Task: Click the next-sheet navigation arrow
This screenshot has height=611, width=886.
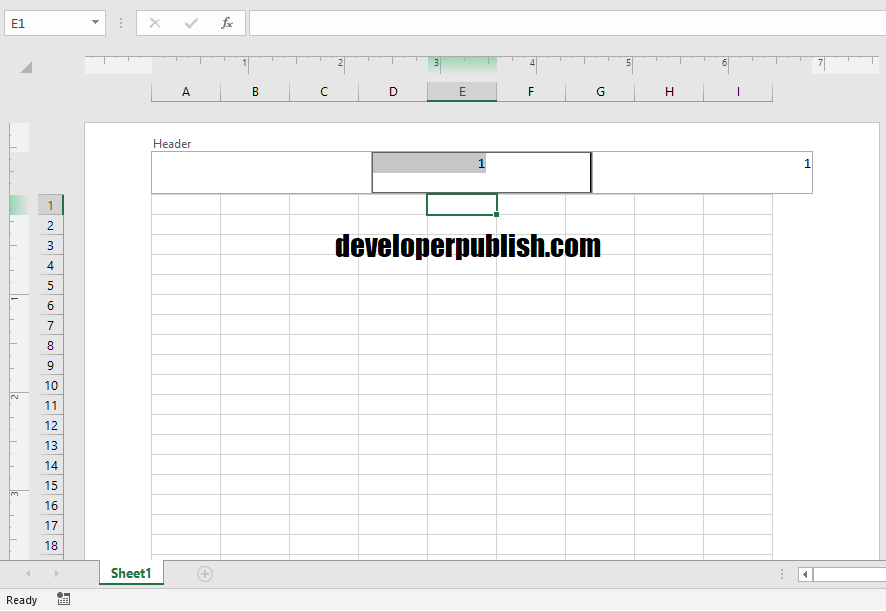Action: tap(57, 574)
